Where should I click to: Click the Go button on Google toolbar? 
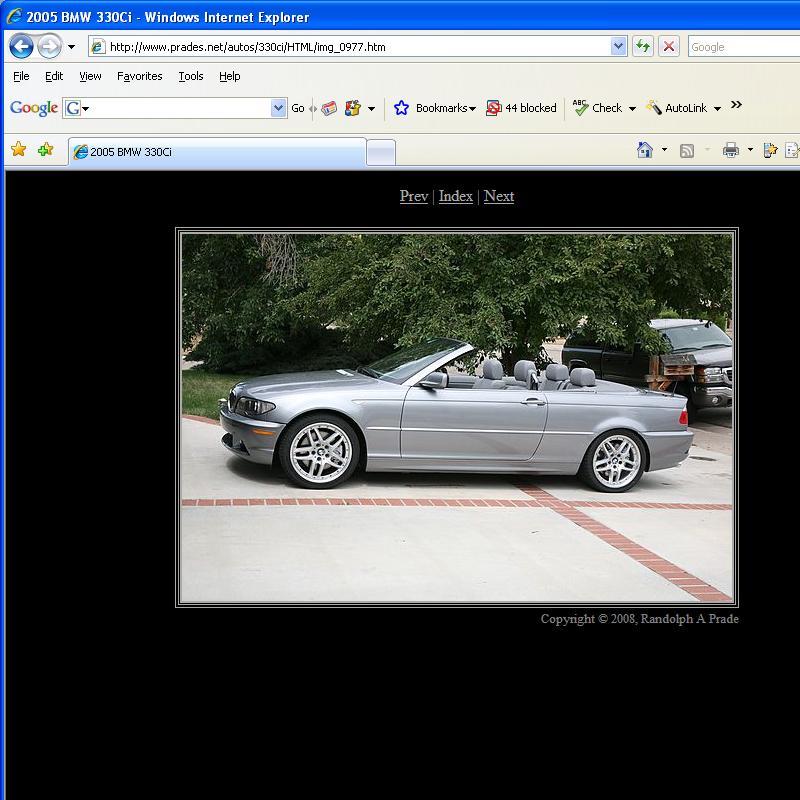click(297, 108)
